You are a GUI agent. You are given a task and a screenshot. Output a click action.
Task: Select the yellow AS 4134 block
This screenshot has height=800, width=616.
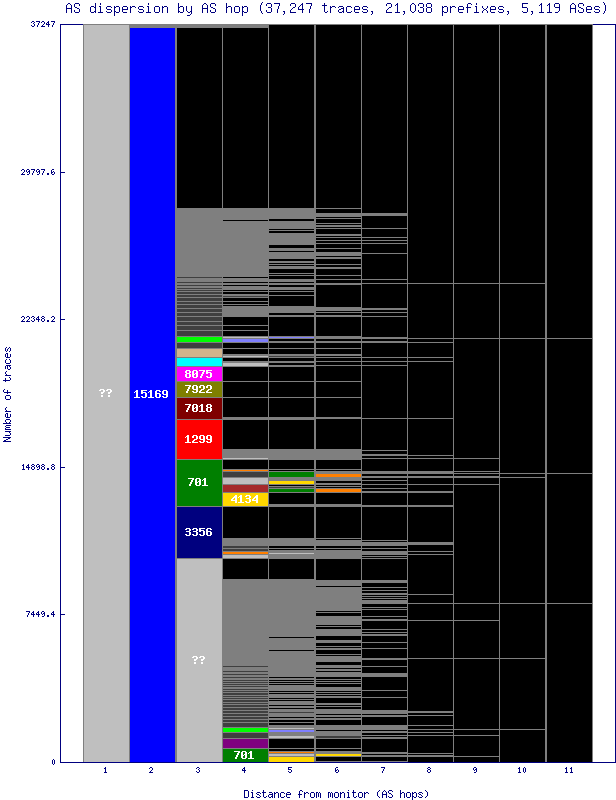tap(245, 499)
